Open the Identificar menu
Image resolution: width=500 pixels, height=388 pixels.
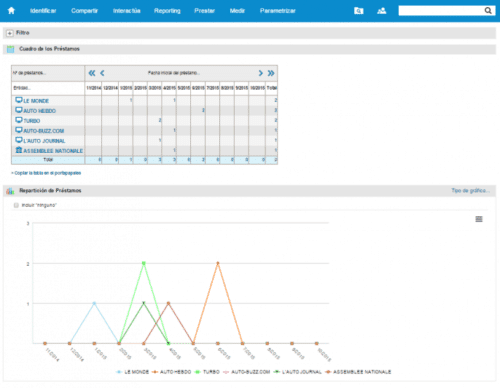tap(43, 11)
